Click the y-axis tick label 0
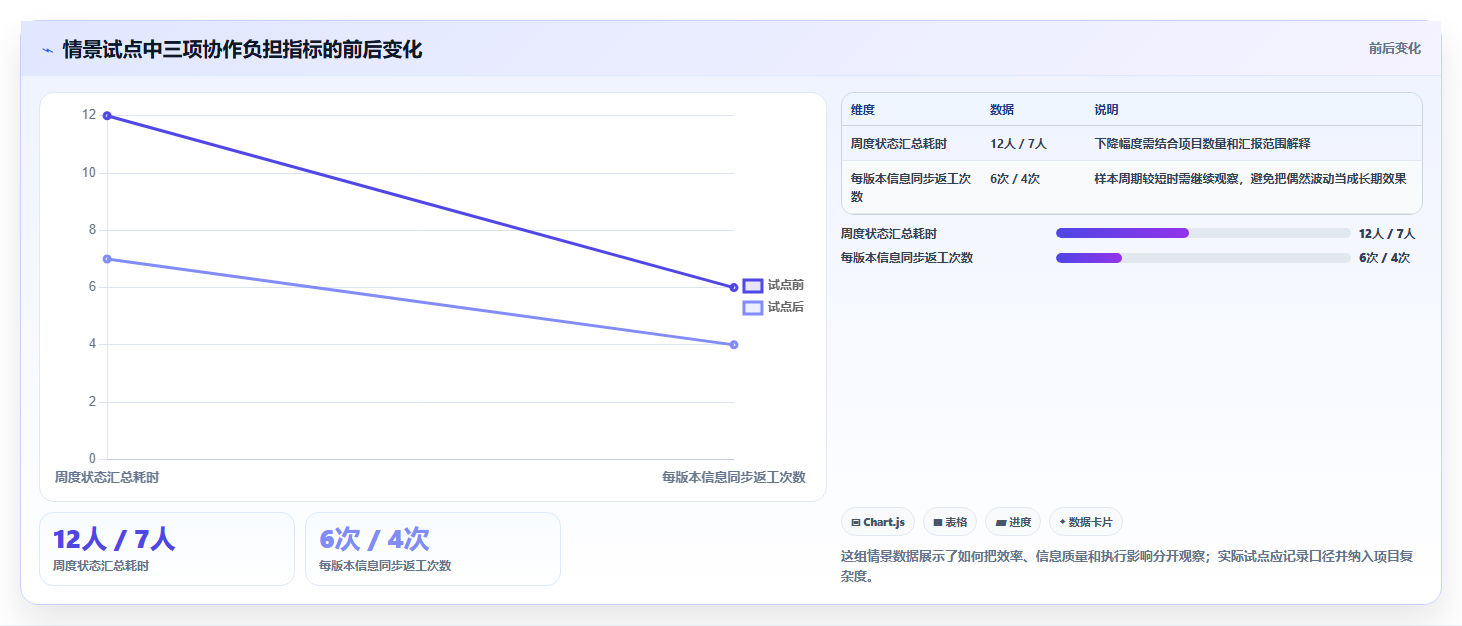 coord(92,459)
